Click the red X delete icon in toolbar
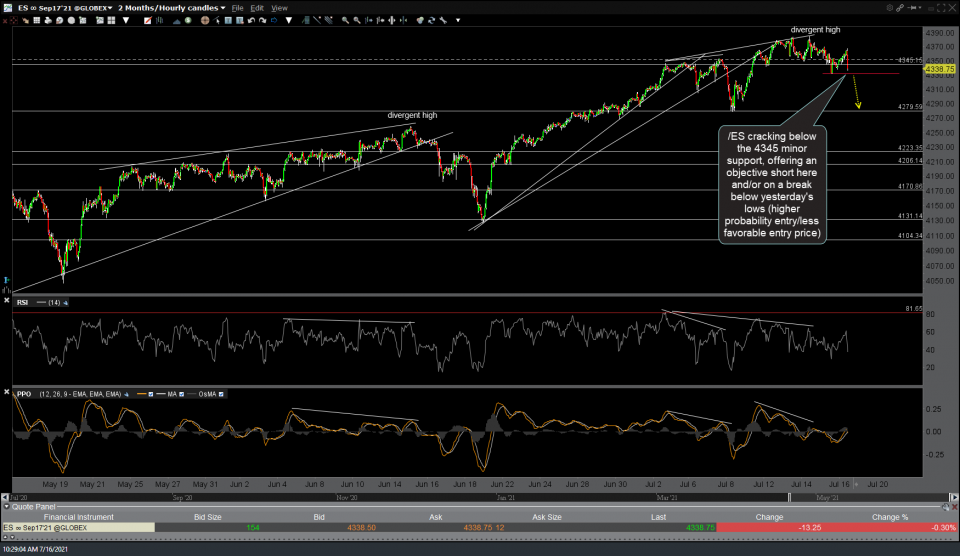 (5, 20)
